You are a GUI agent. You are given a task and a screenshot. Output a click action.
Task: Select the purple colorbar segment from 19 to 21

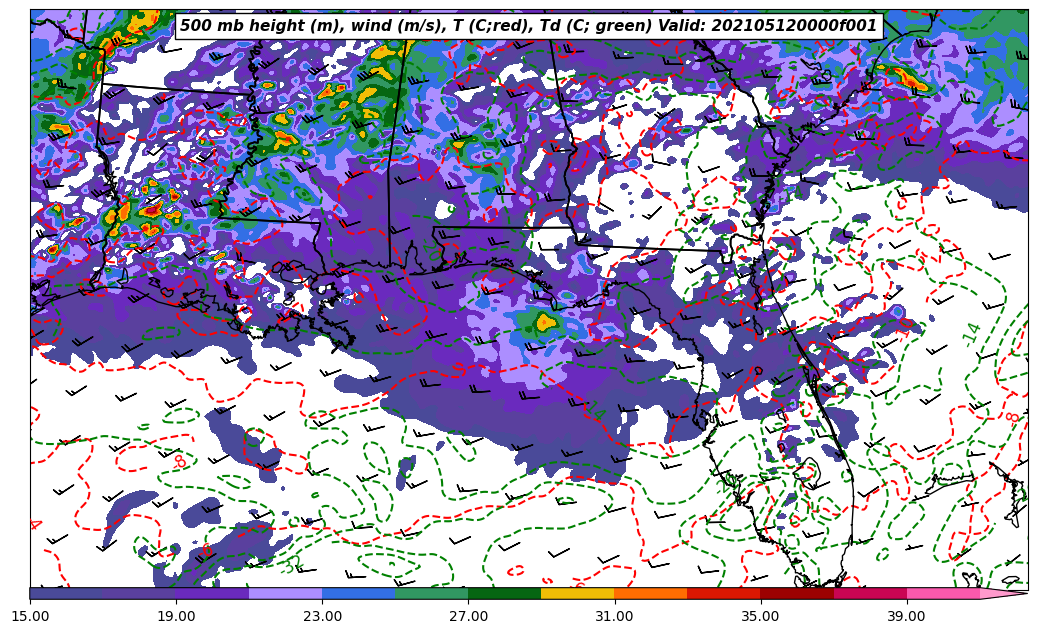[x=212, y=593]
